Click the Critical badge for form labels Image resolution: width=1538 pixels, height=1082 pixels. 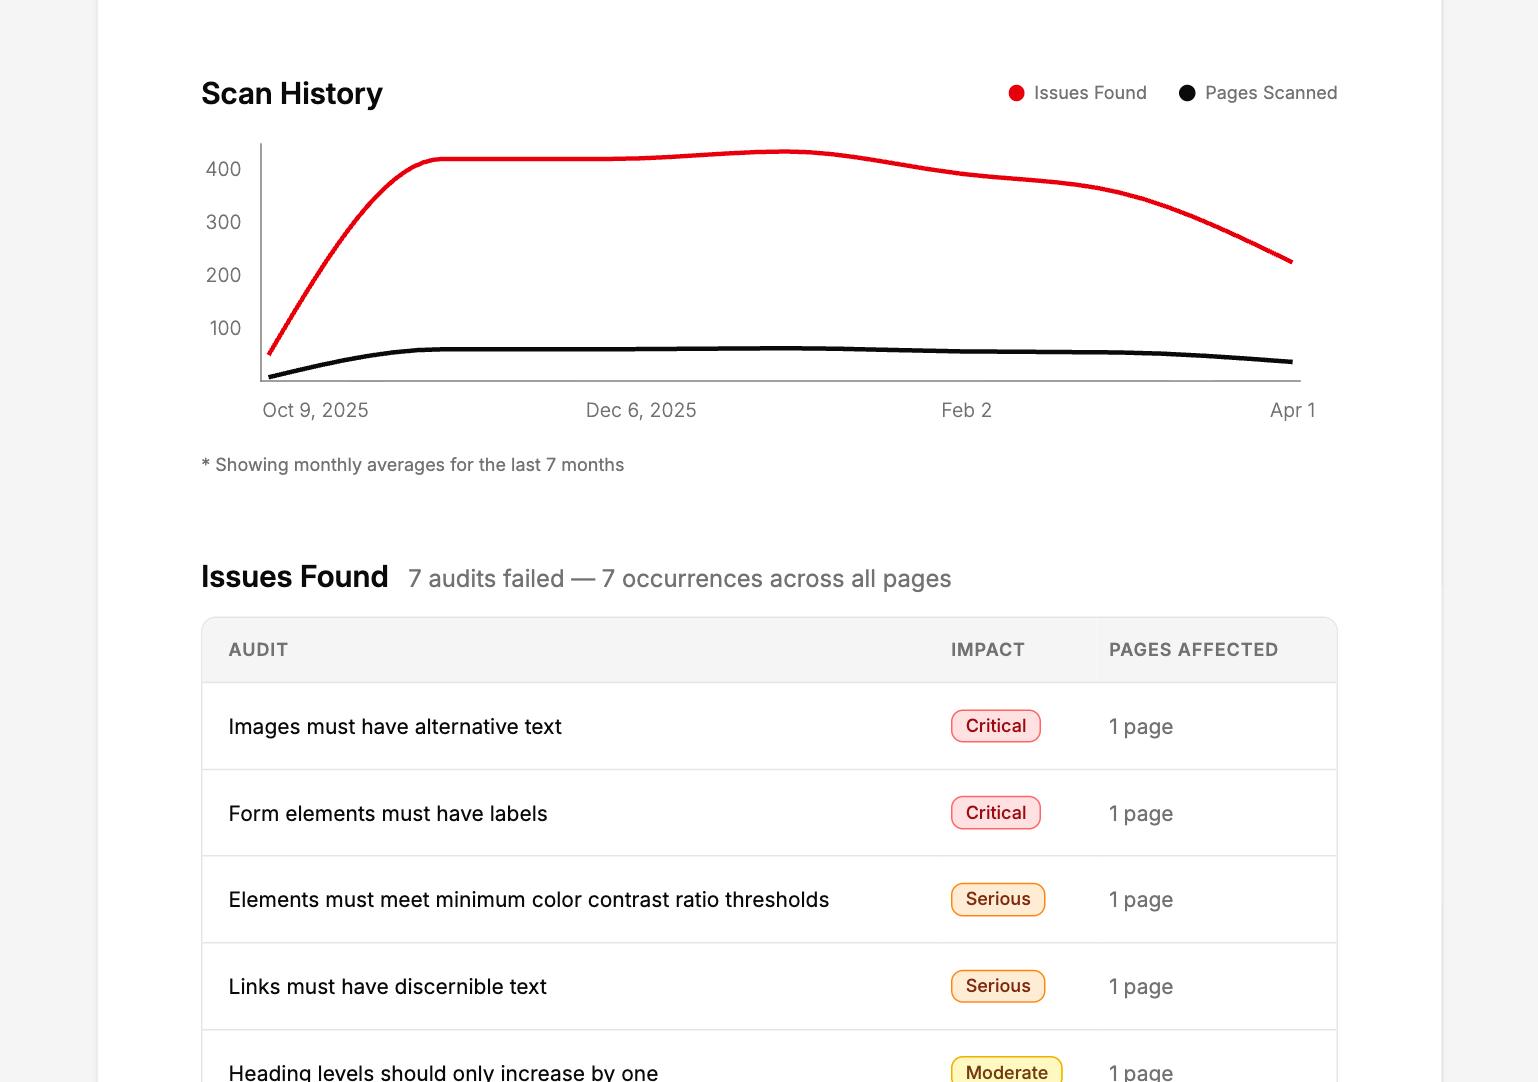996,813
